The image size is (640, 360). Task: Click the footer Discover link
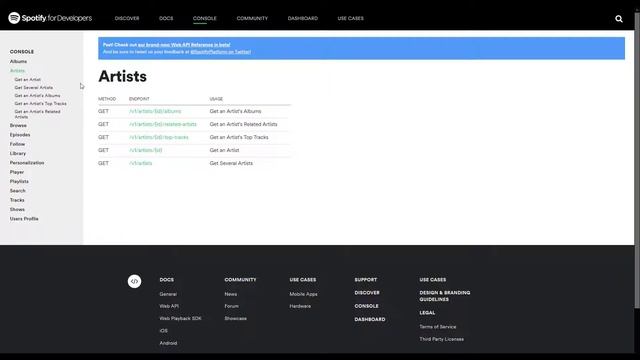[367, 293]
